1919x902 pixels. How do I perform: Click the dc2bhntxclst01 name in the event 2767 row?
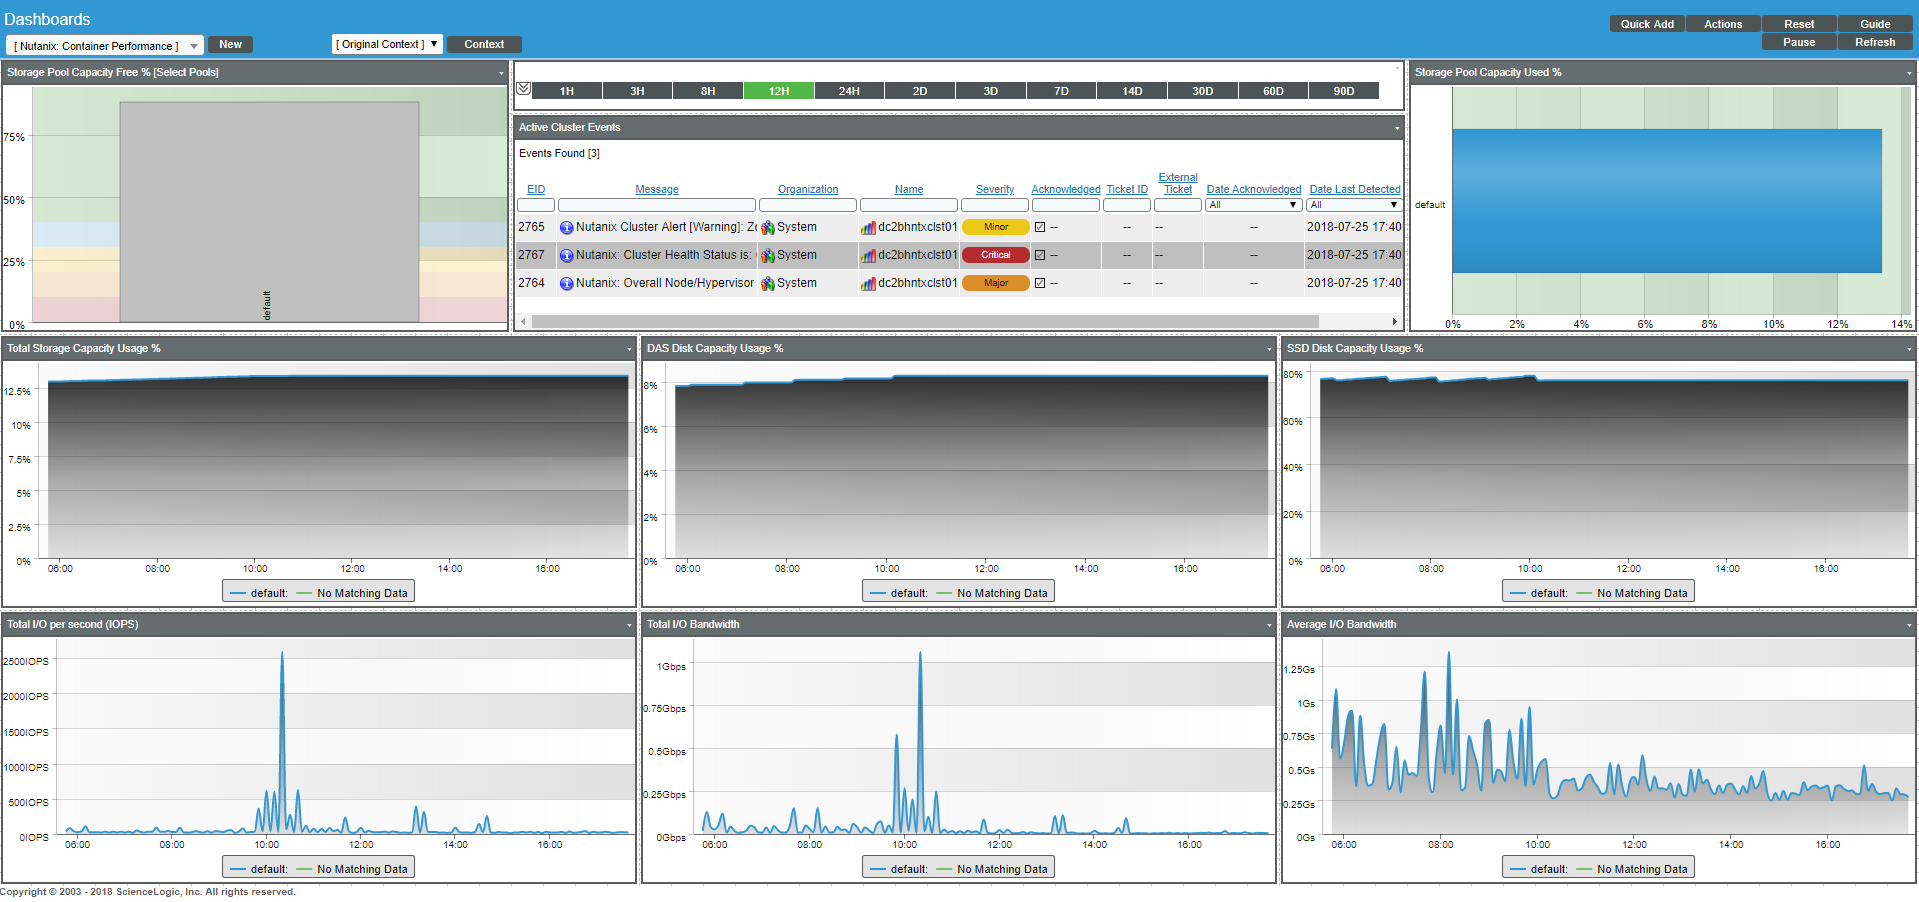pos(917,256)
